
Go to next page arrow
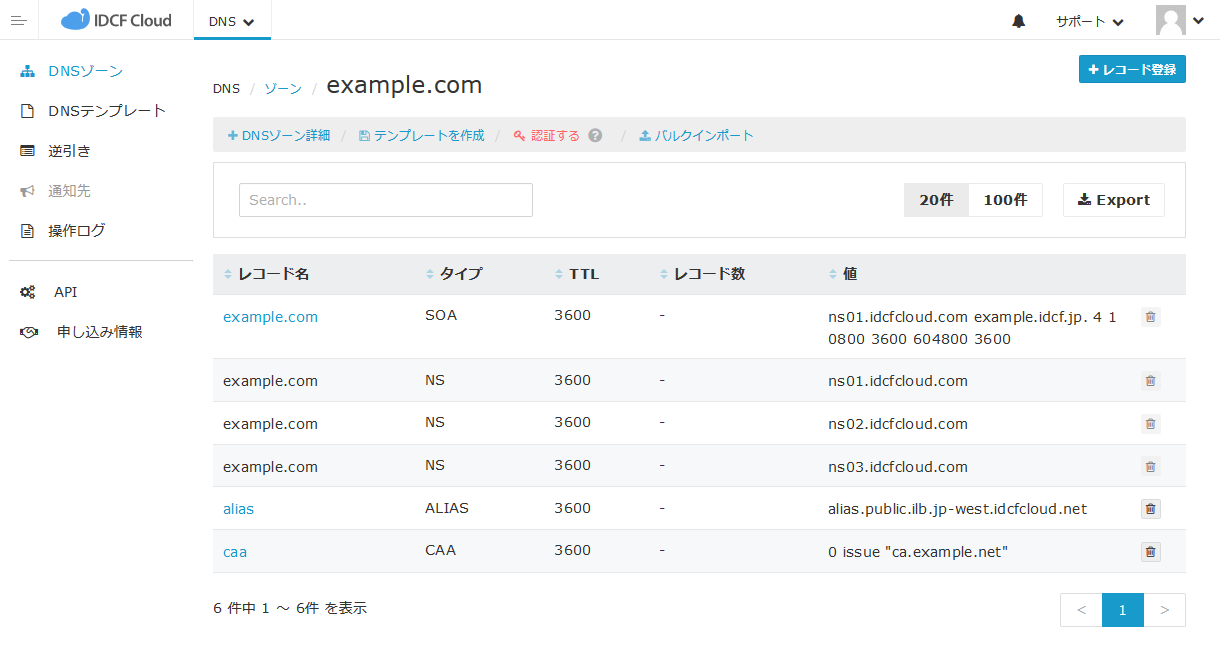click(1164, 610)
